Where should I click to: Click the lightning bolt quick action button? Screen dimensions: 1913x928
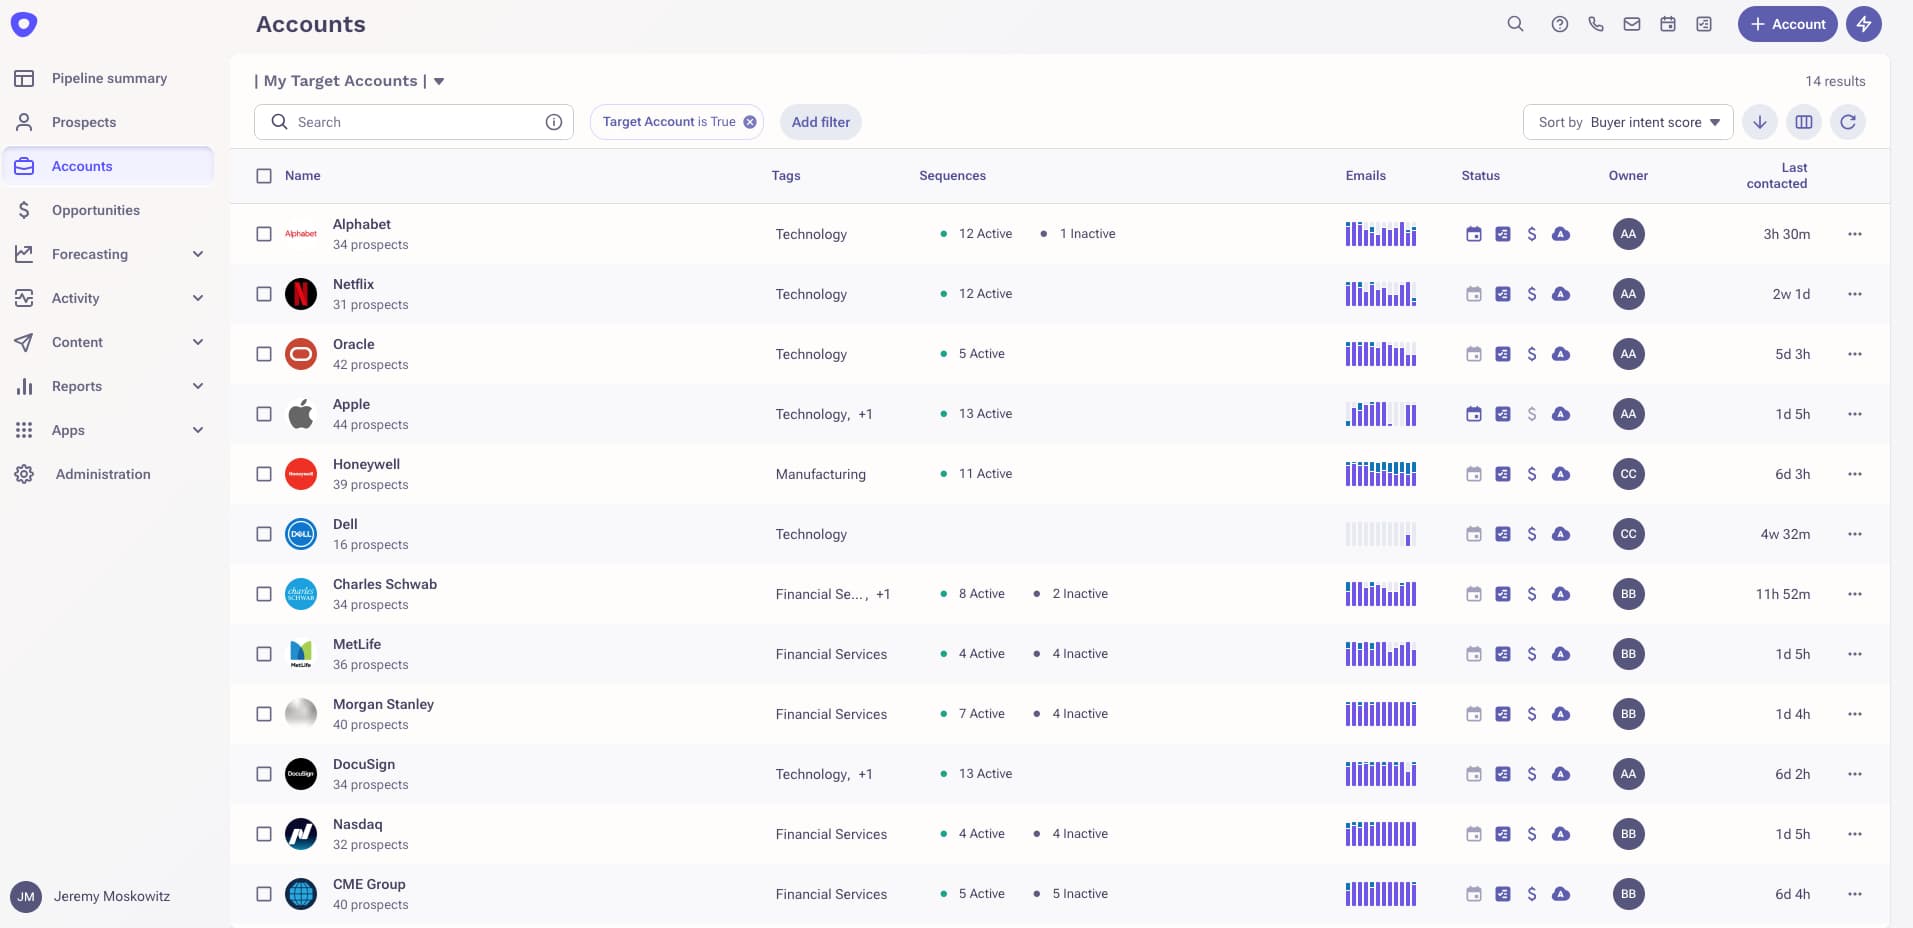pos(1864,24)
